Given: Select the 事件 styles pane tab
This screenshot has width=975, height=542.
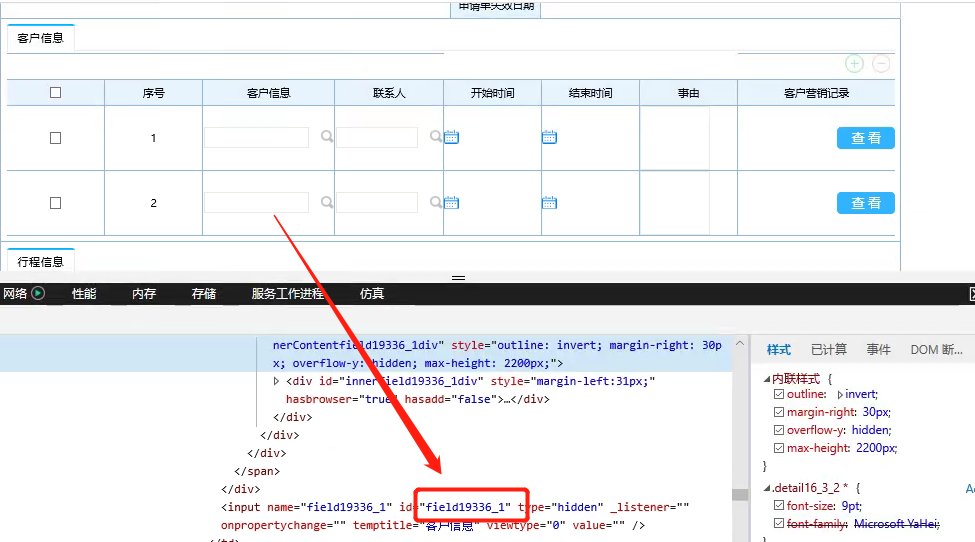Looking at the screenshot, I should click(879, 350).
